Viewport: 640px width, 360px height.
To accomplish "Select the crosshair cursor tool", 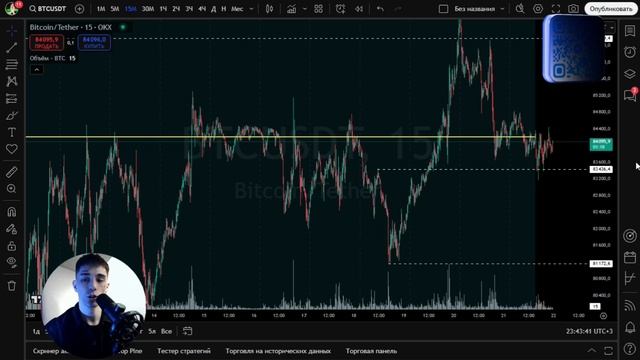I will tap(11, 31).
